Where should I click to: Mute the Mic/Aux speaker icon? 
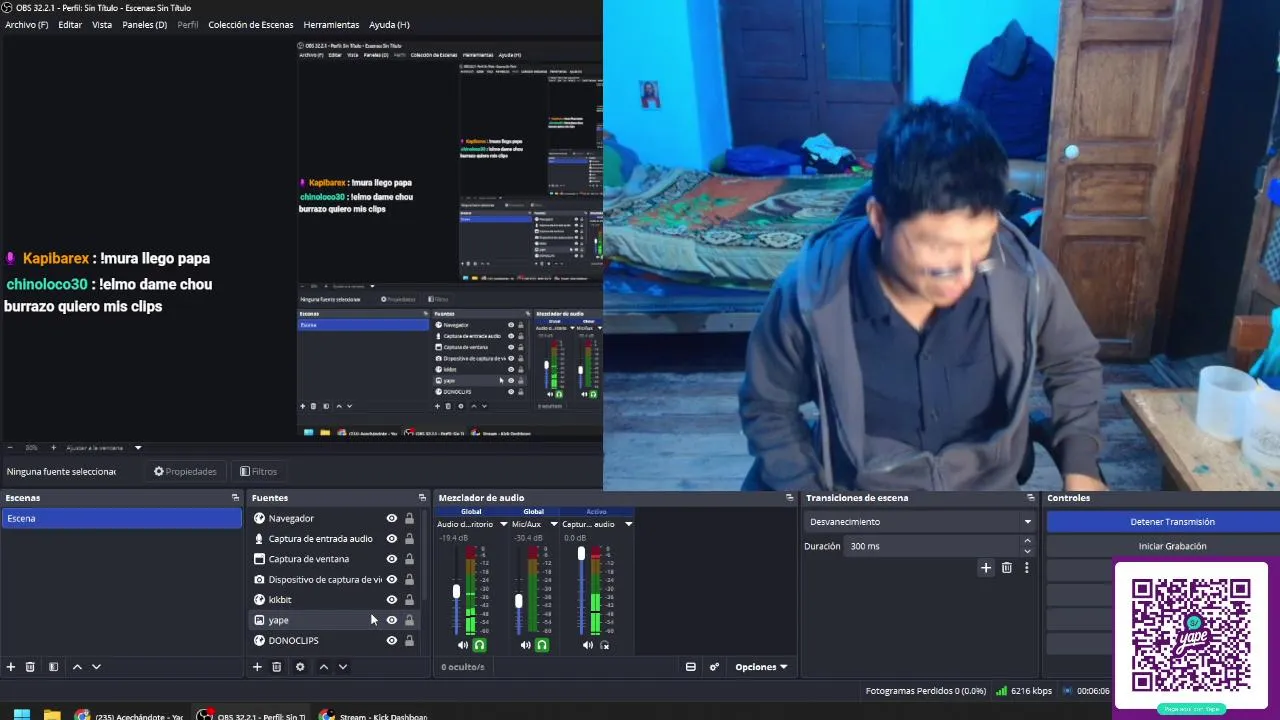coord(526,645)
